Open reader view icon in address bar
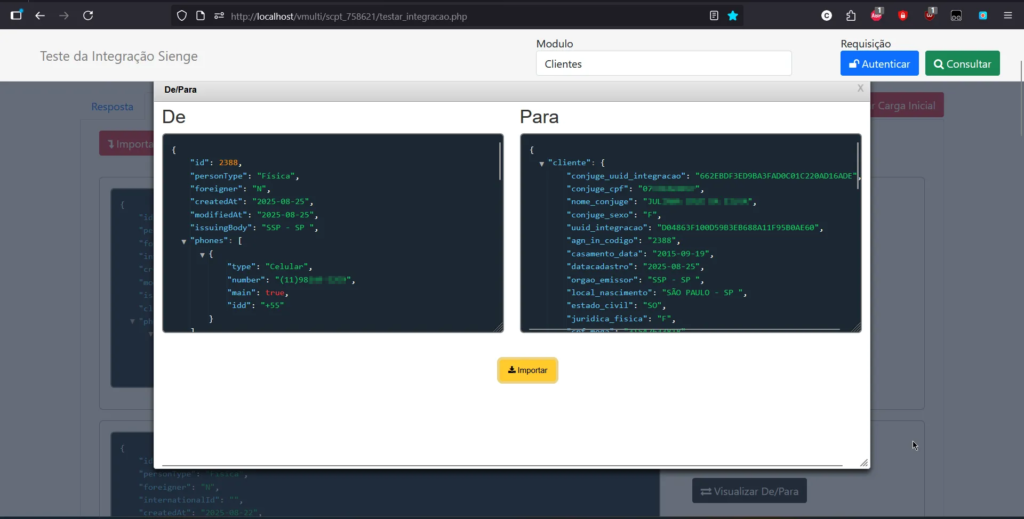Viewport: 1024px width, 519px height. [x=713, y=16]
